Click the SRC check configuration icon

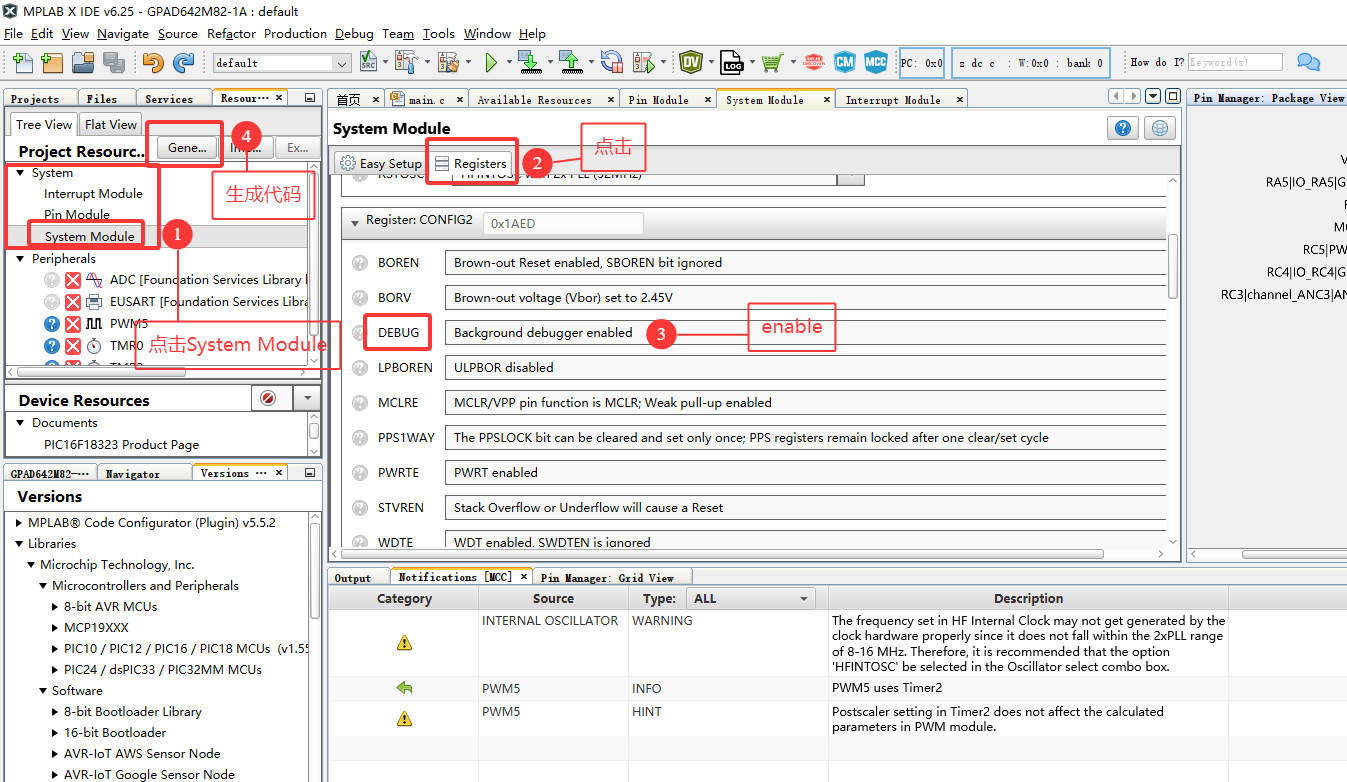[367, 62]
